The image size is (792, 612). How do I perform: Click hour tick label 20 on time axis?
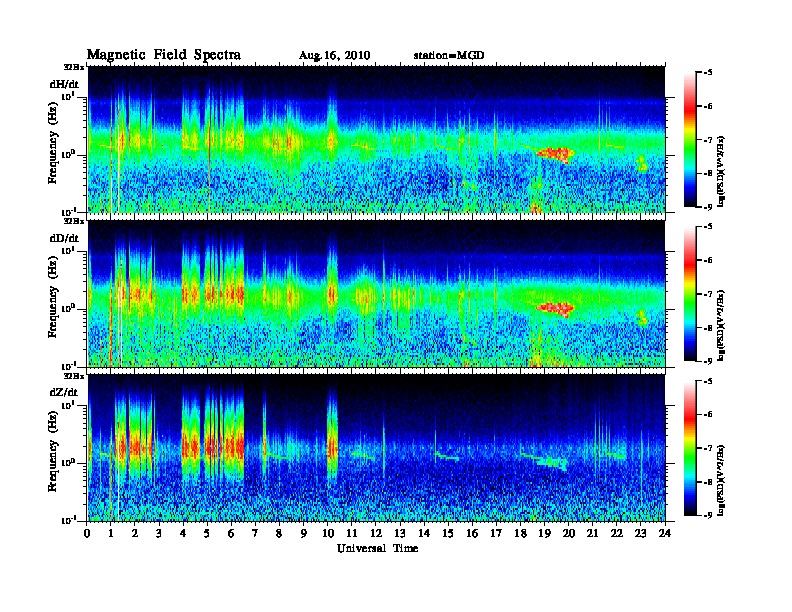568,534
